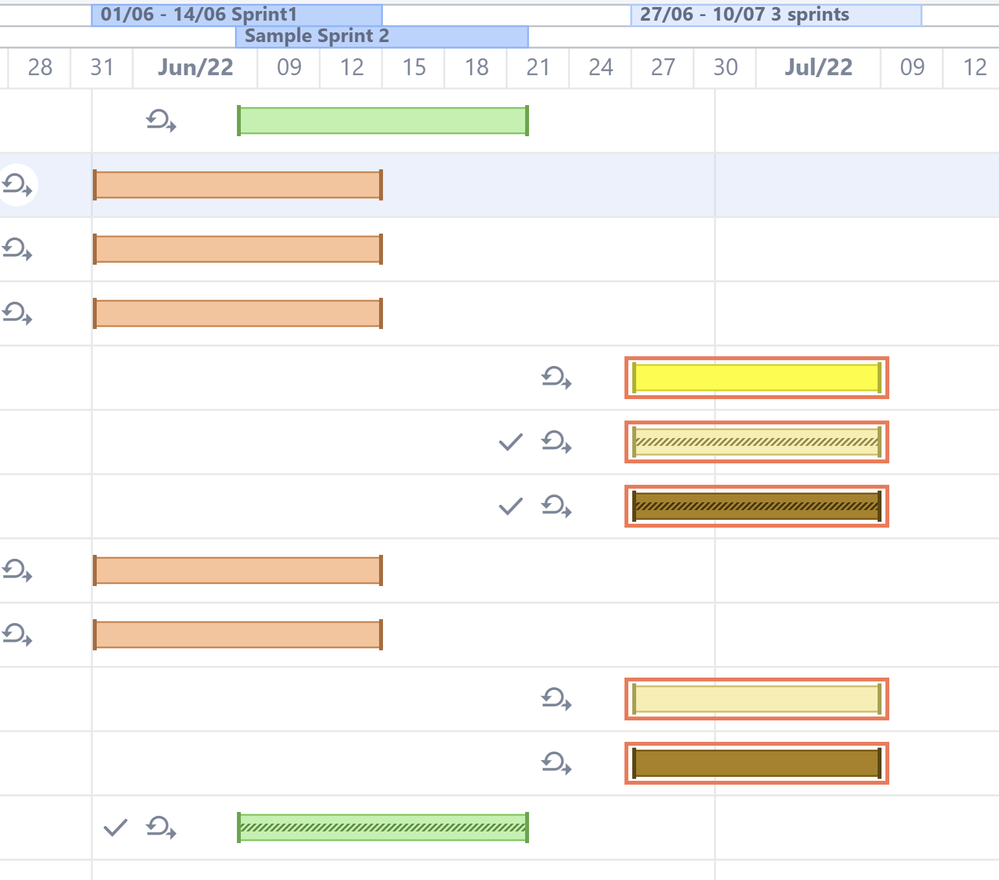Click the first orange task bar
This screenshot has height=880, width=999.
[x=237, y=184]
